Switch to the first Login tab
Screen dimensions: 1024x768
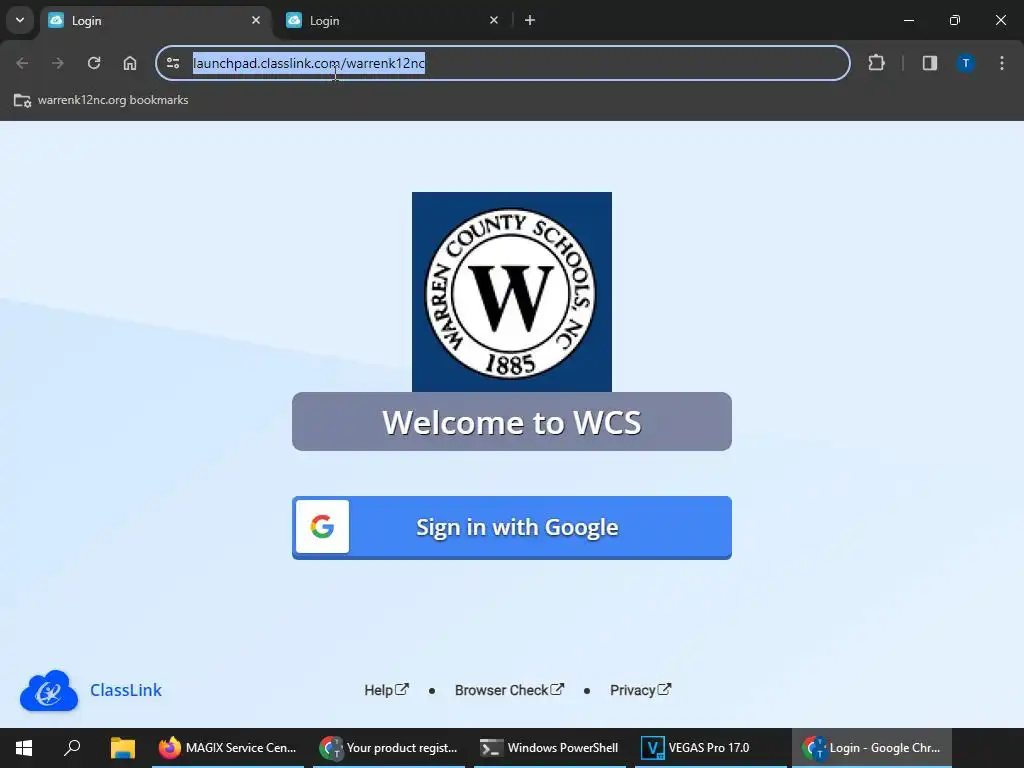[156, 21]
